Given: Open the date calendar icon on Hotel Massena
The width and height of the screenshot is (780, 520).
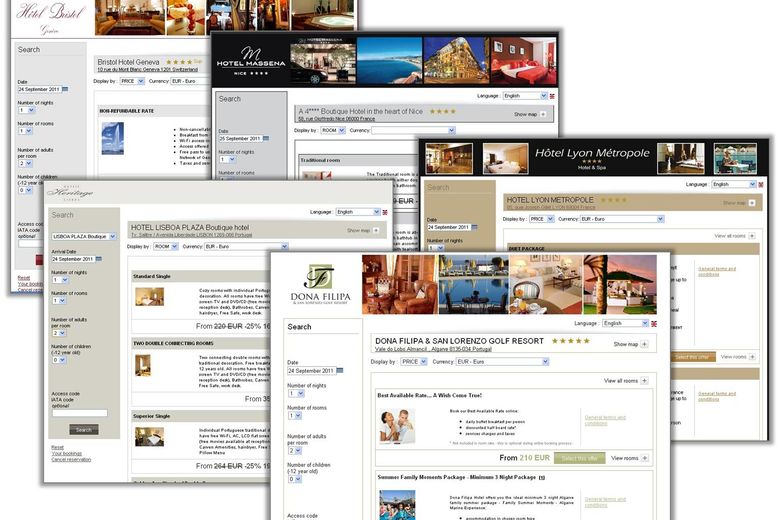Looking at the screenshot, I should (x=266, y=138).
